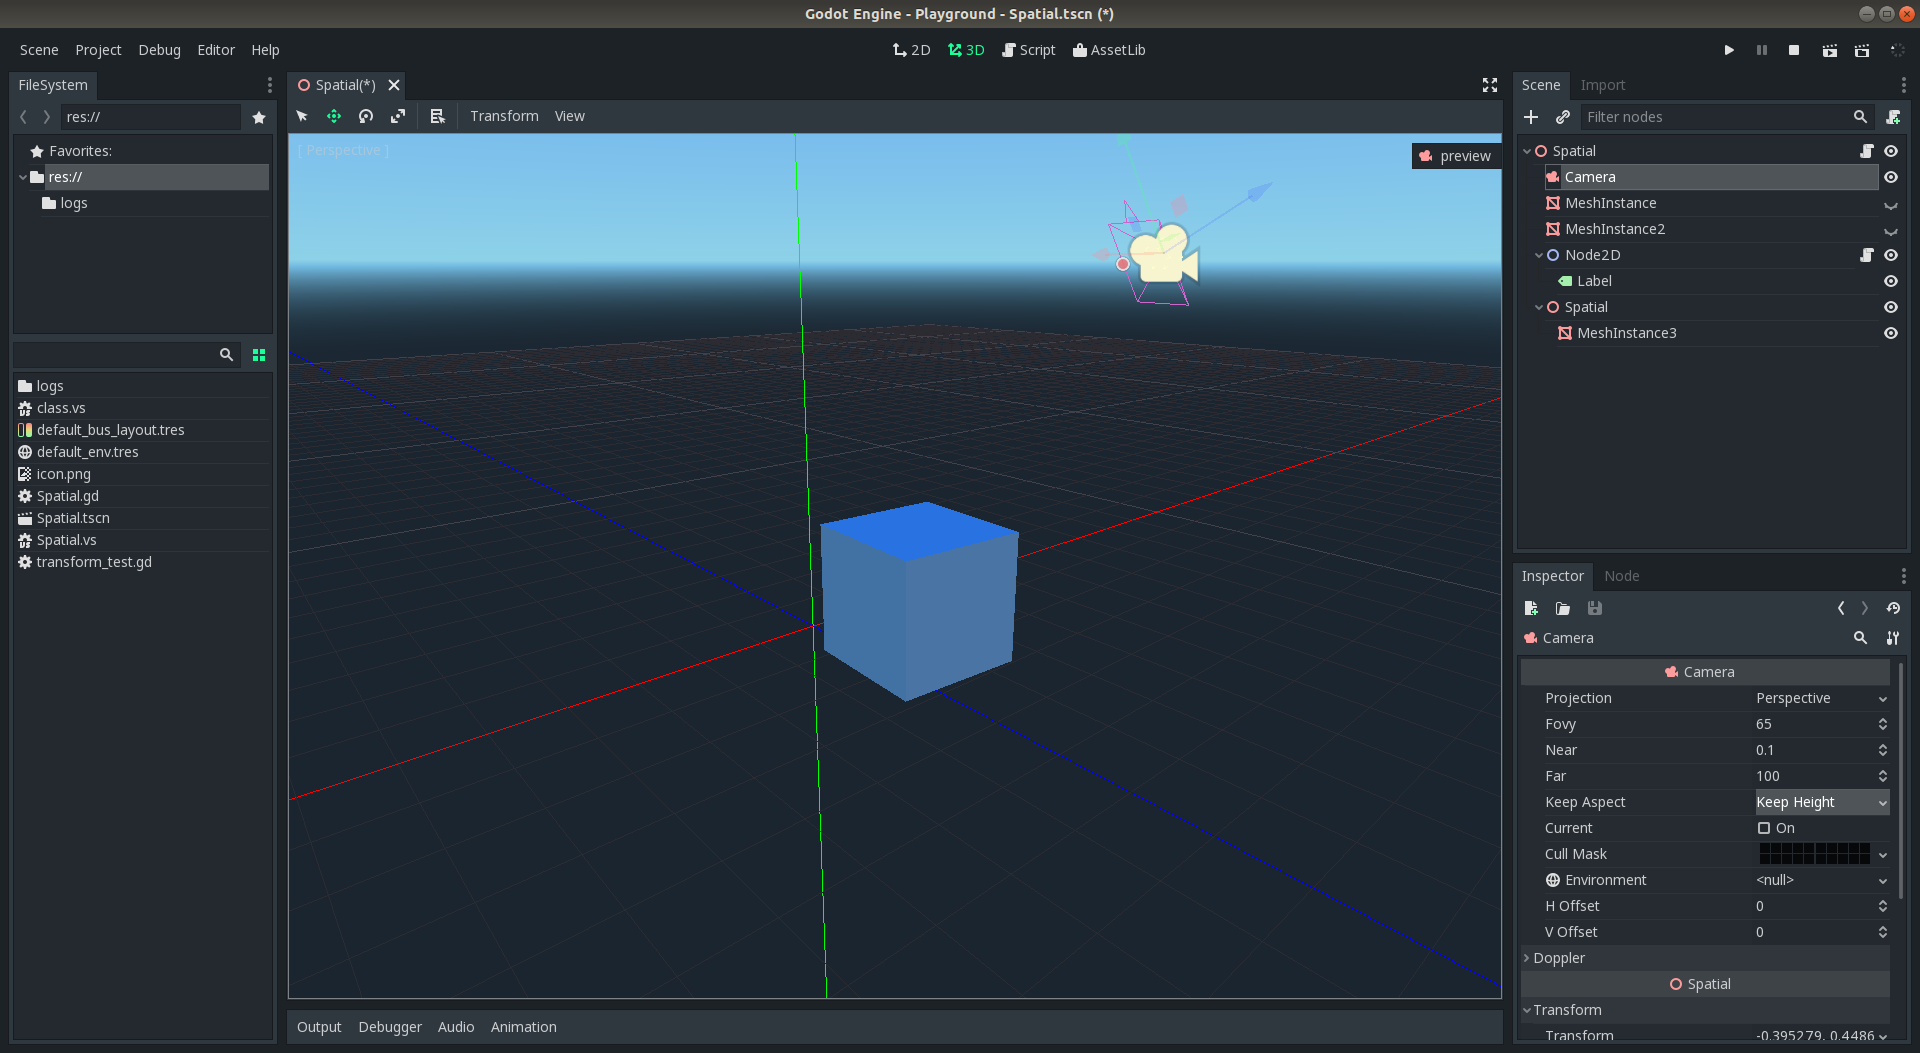
Task: Switch to the Import tab
Action: [x=1602, y=85]
